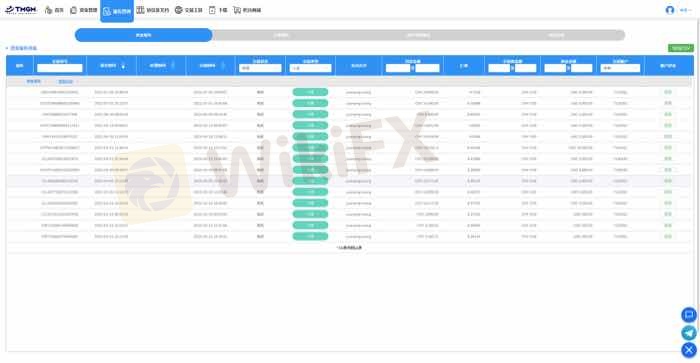
Task: Open the home page icon beside the logo
Action: click(49, 10)
